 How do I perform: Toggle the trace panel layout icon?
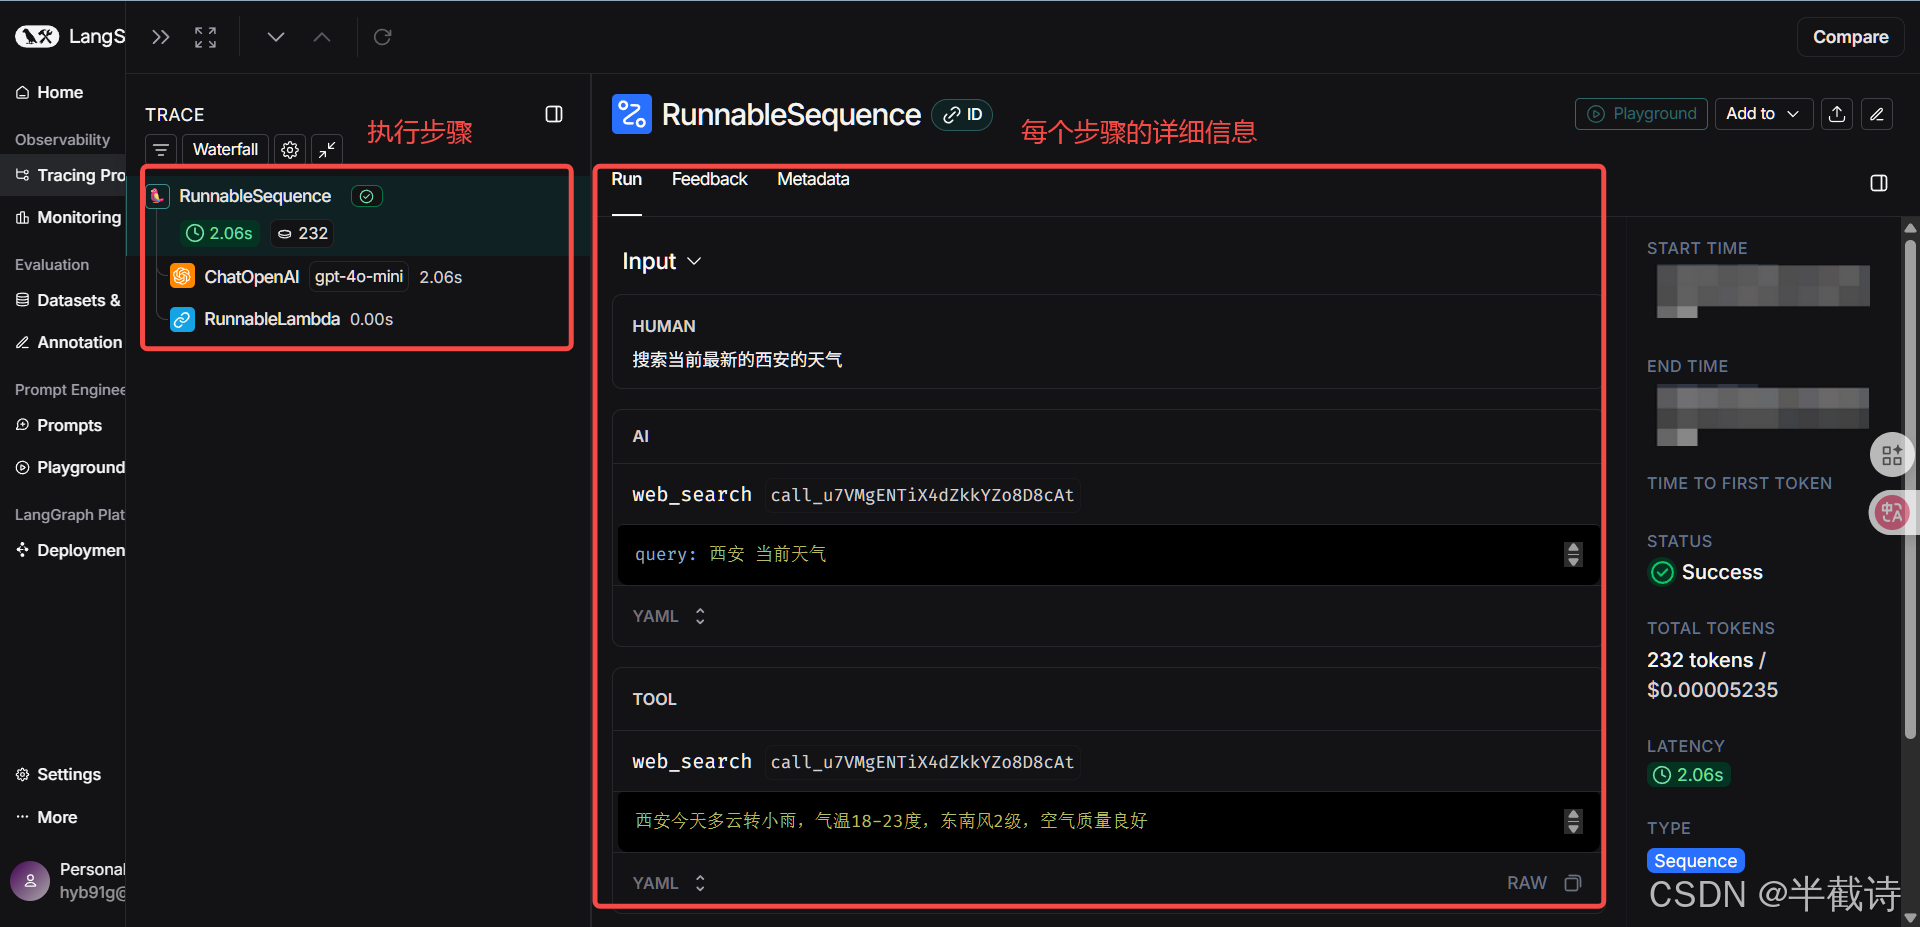554,114
